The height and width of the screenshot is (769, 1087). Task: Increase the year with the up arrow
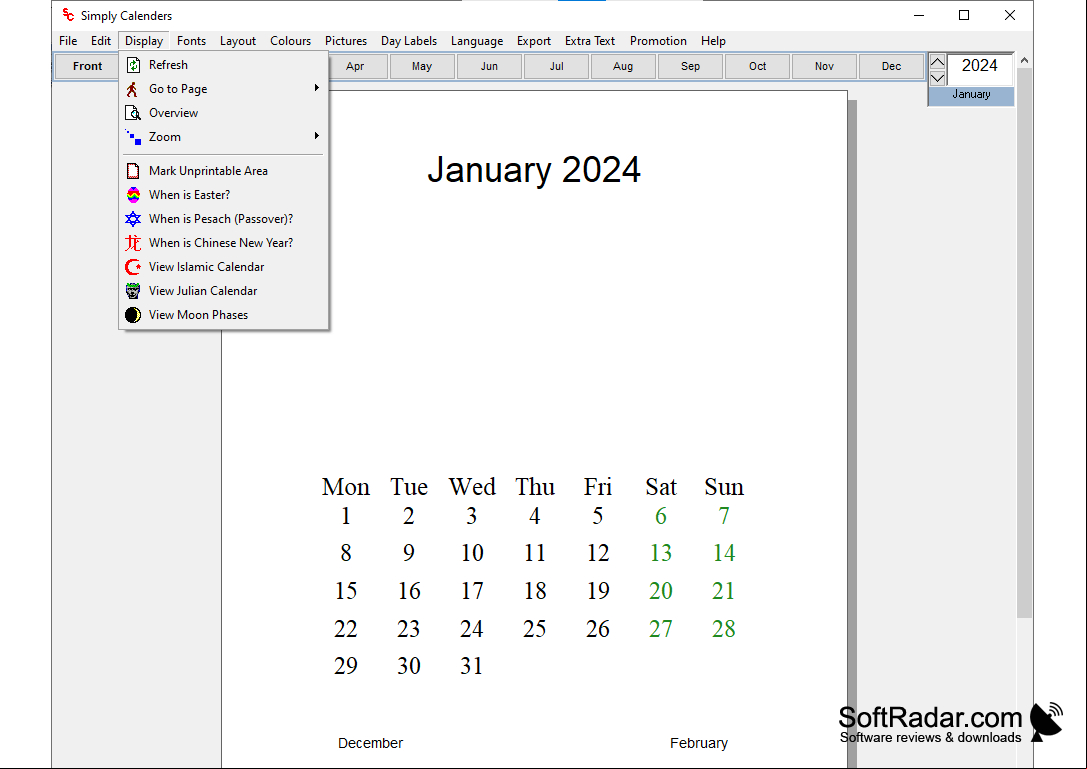pos(937,62)
